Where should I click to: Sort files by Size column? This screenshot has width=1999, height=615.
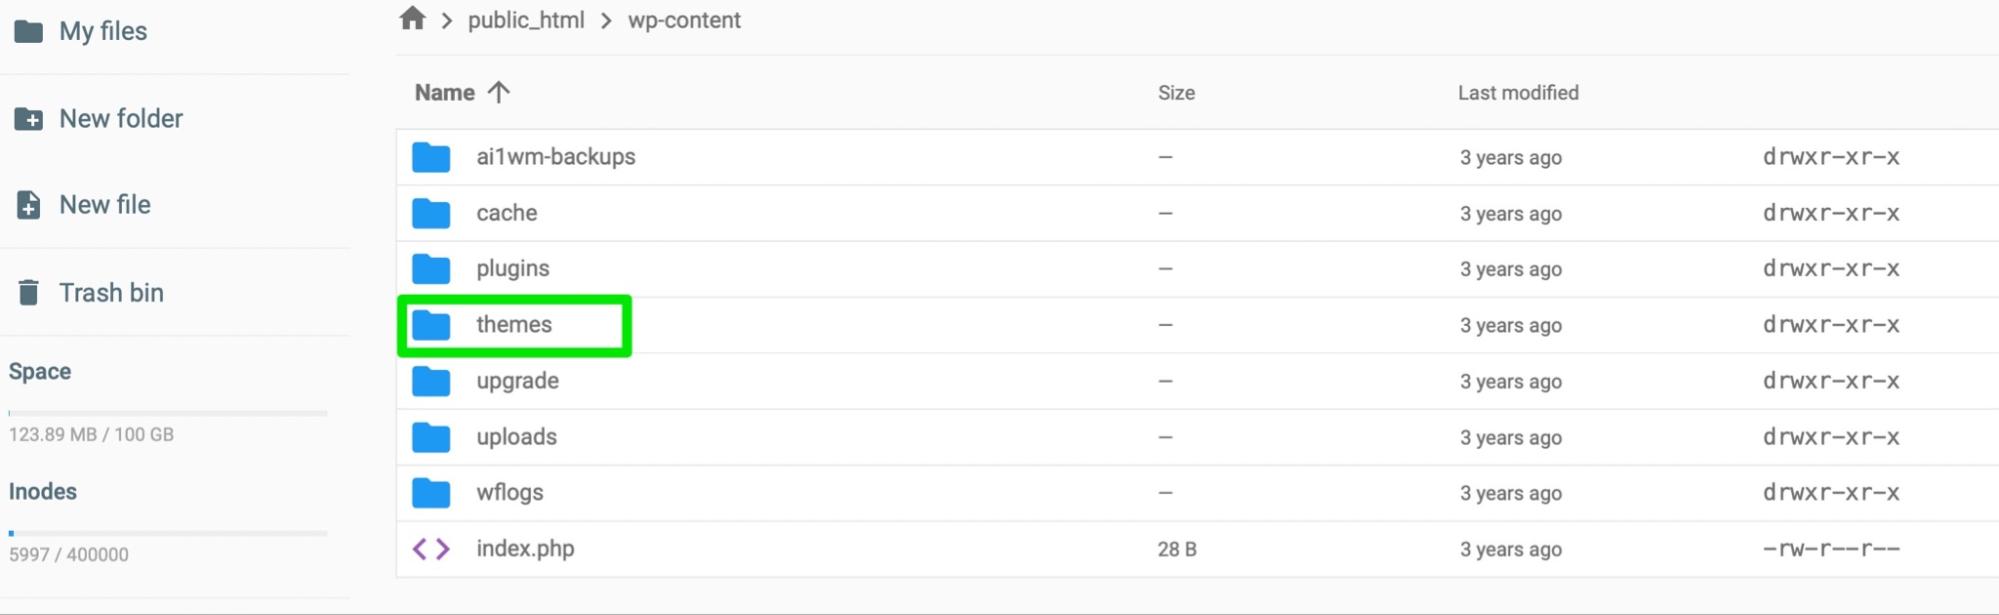pos(1176,93)
